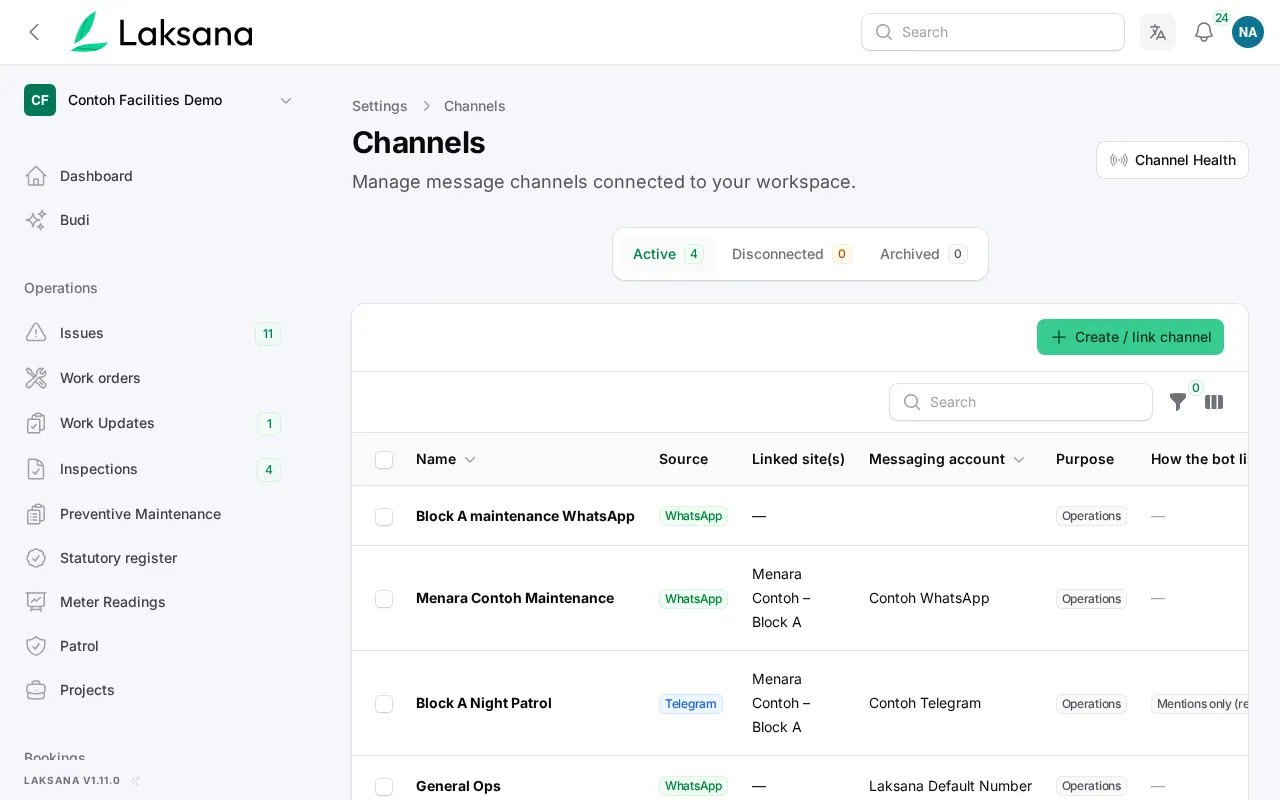Click the Create / link channel button
The width and height of the screenshot is (1280, 800).
pyautogui.click(x=1130, y=337)
